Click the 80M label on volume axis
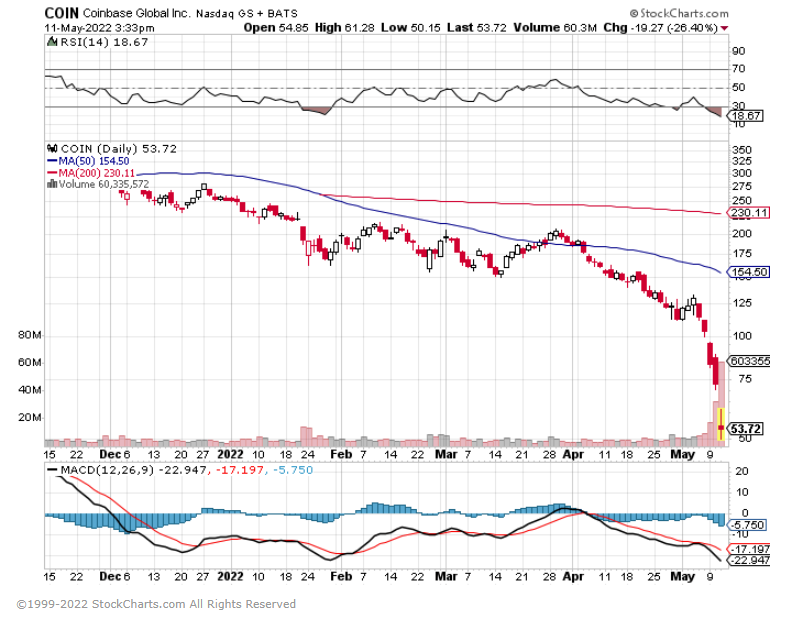810x628 pixels. coord(29,335)
